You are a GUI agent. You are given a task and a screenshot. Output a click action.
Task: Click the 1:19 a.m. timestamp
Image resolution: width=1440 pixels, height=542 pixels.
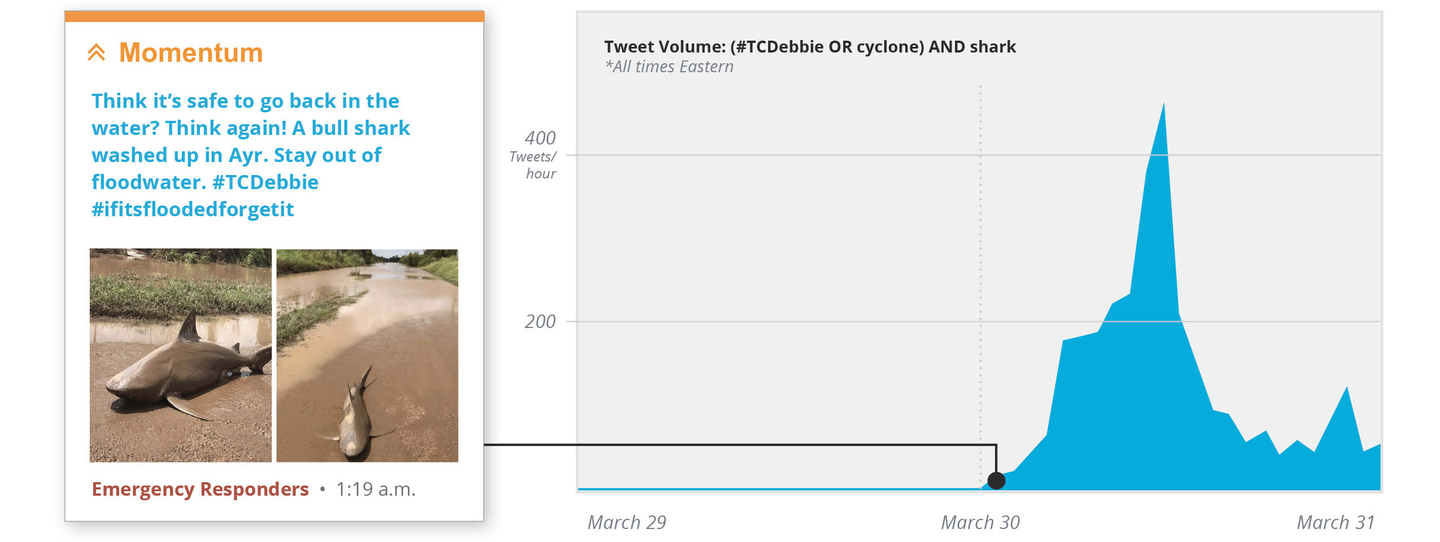point(376,489)
